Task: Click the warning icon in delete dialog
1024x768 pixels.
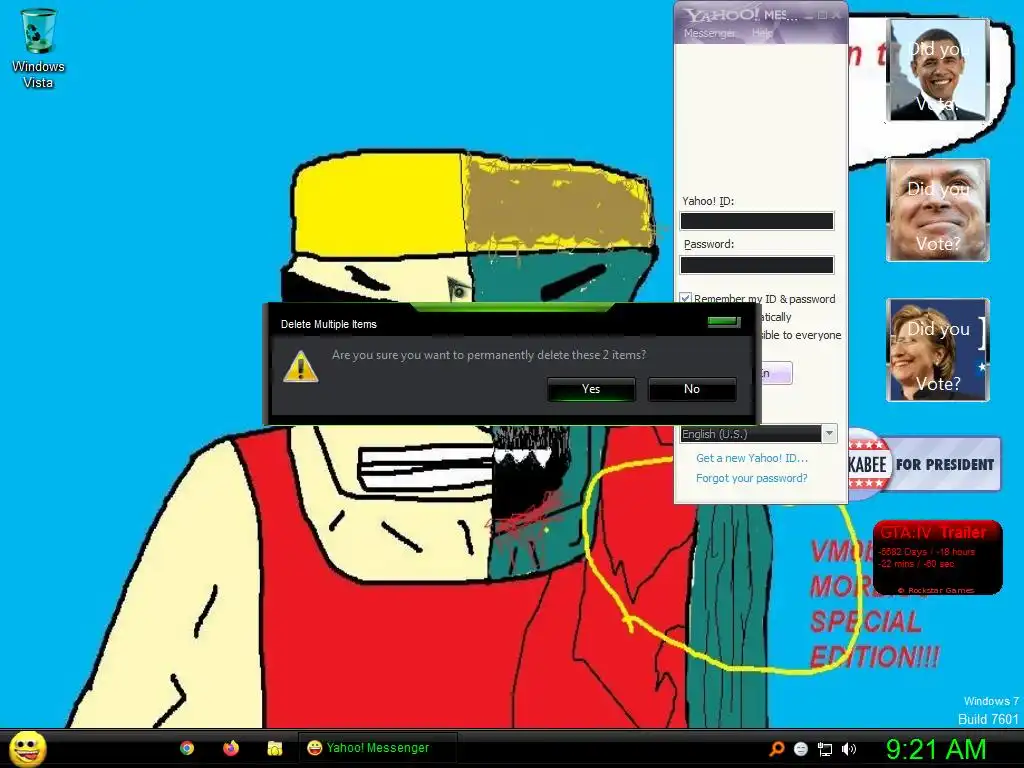Action: point(300,366)
